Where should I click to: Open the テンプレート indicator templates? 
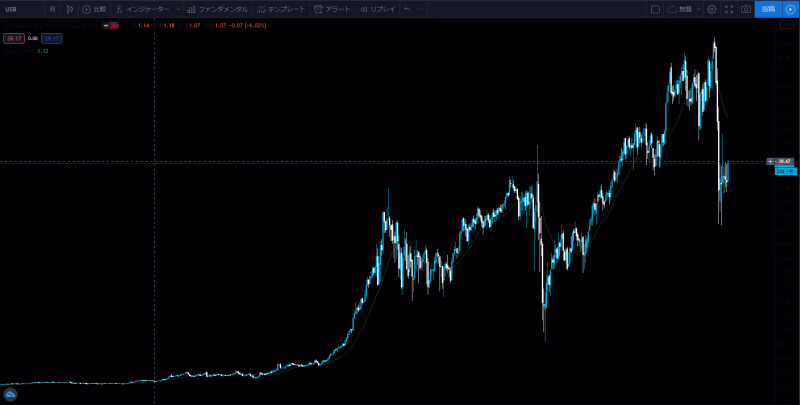point(282,9)
